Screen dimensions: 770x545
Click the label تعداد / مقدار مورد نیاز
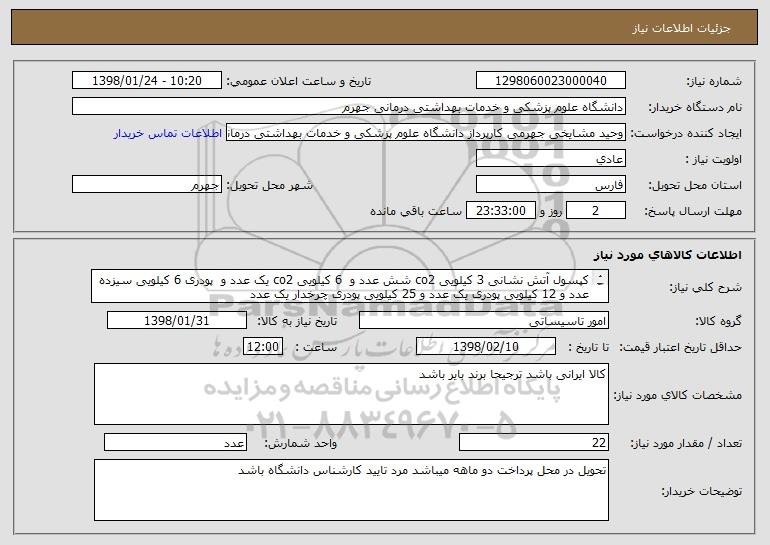pyautogui.click(x=686, y=443)
